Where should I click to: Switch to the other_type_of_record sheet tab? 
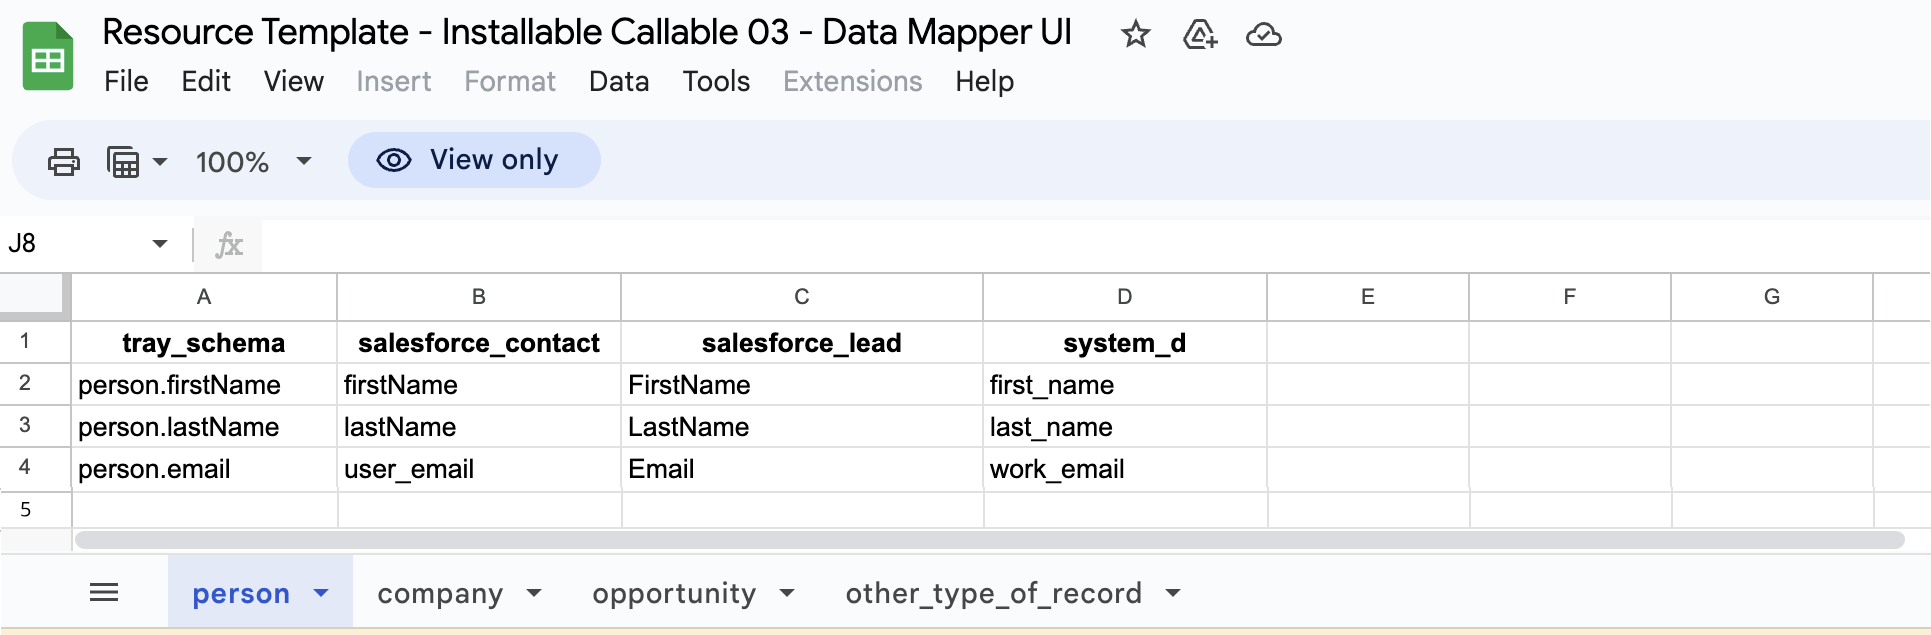click(x=993, y=593)
